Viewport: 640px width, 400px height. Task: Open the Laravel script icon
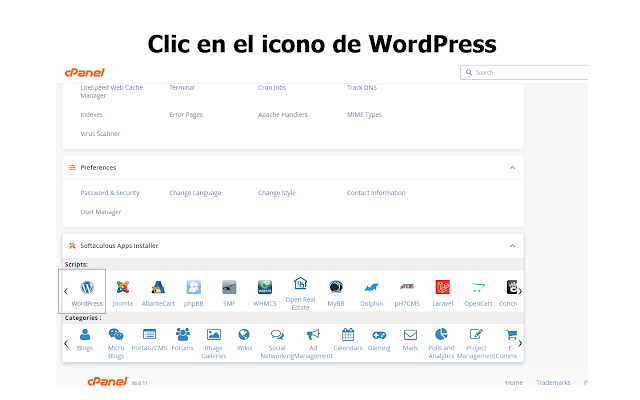(x=442, y=287)
